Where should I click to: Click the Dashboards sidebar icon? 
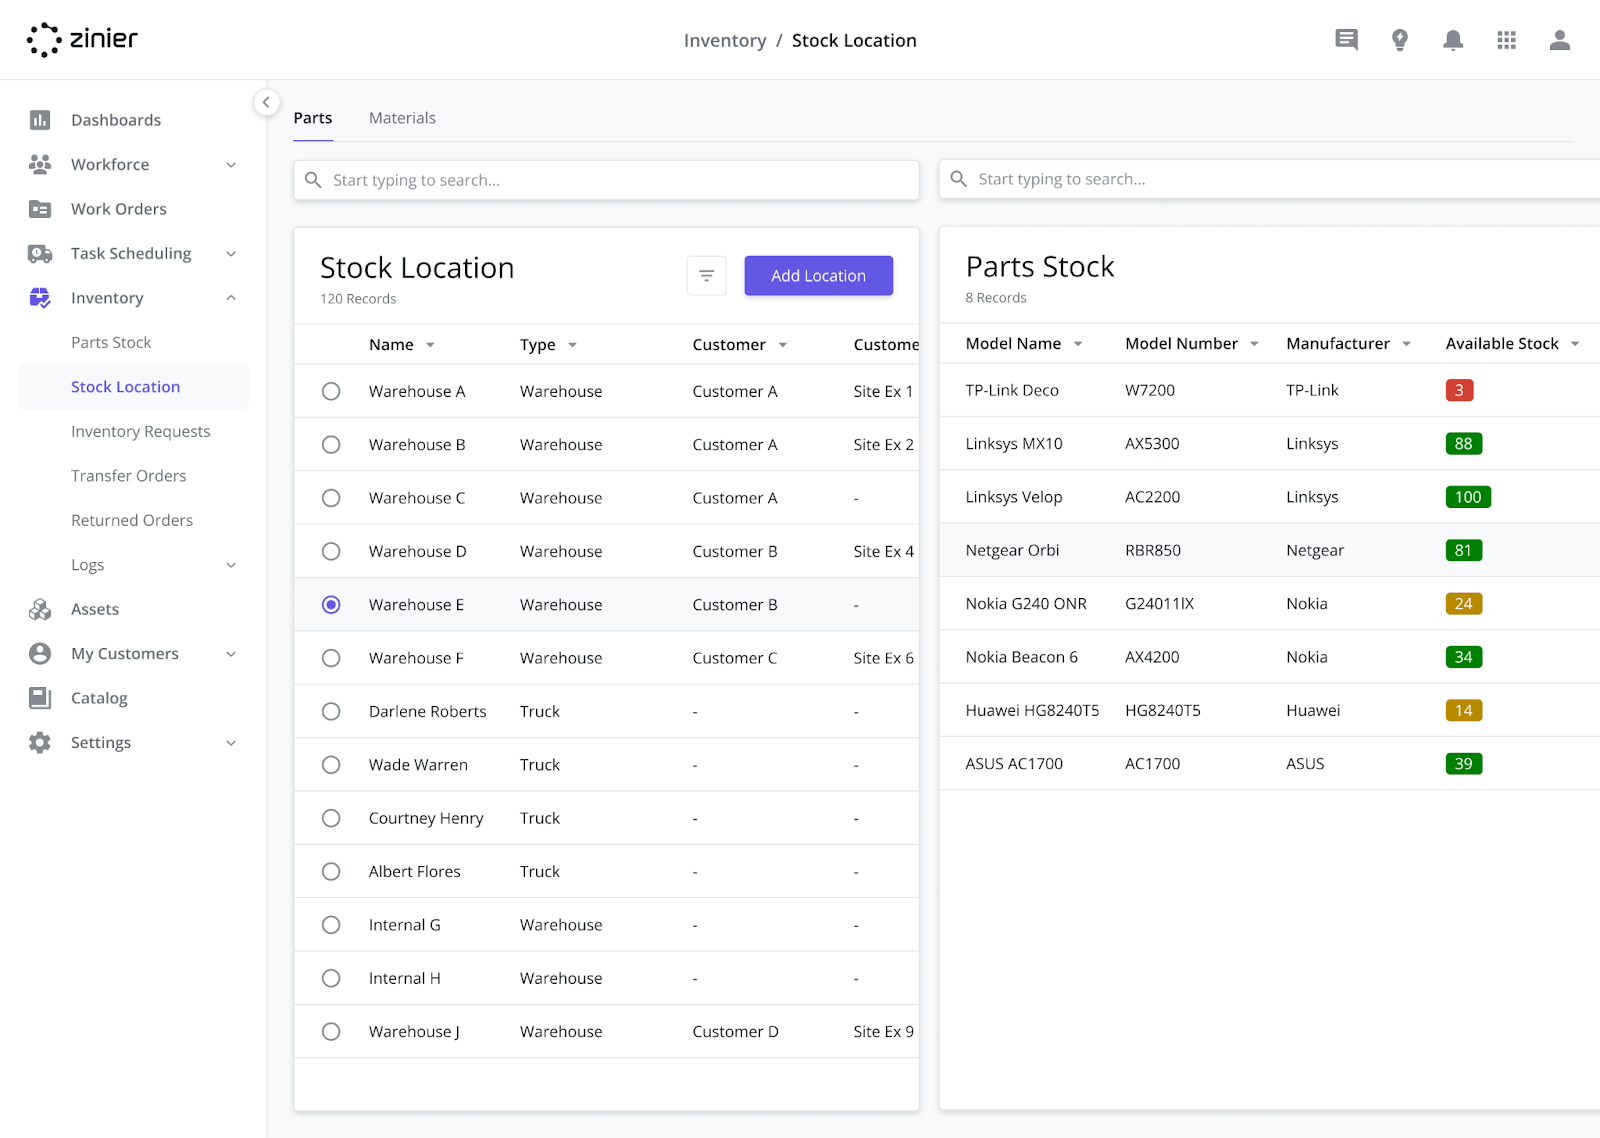pos(40,120)
